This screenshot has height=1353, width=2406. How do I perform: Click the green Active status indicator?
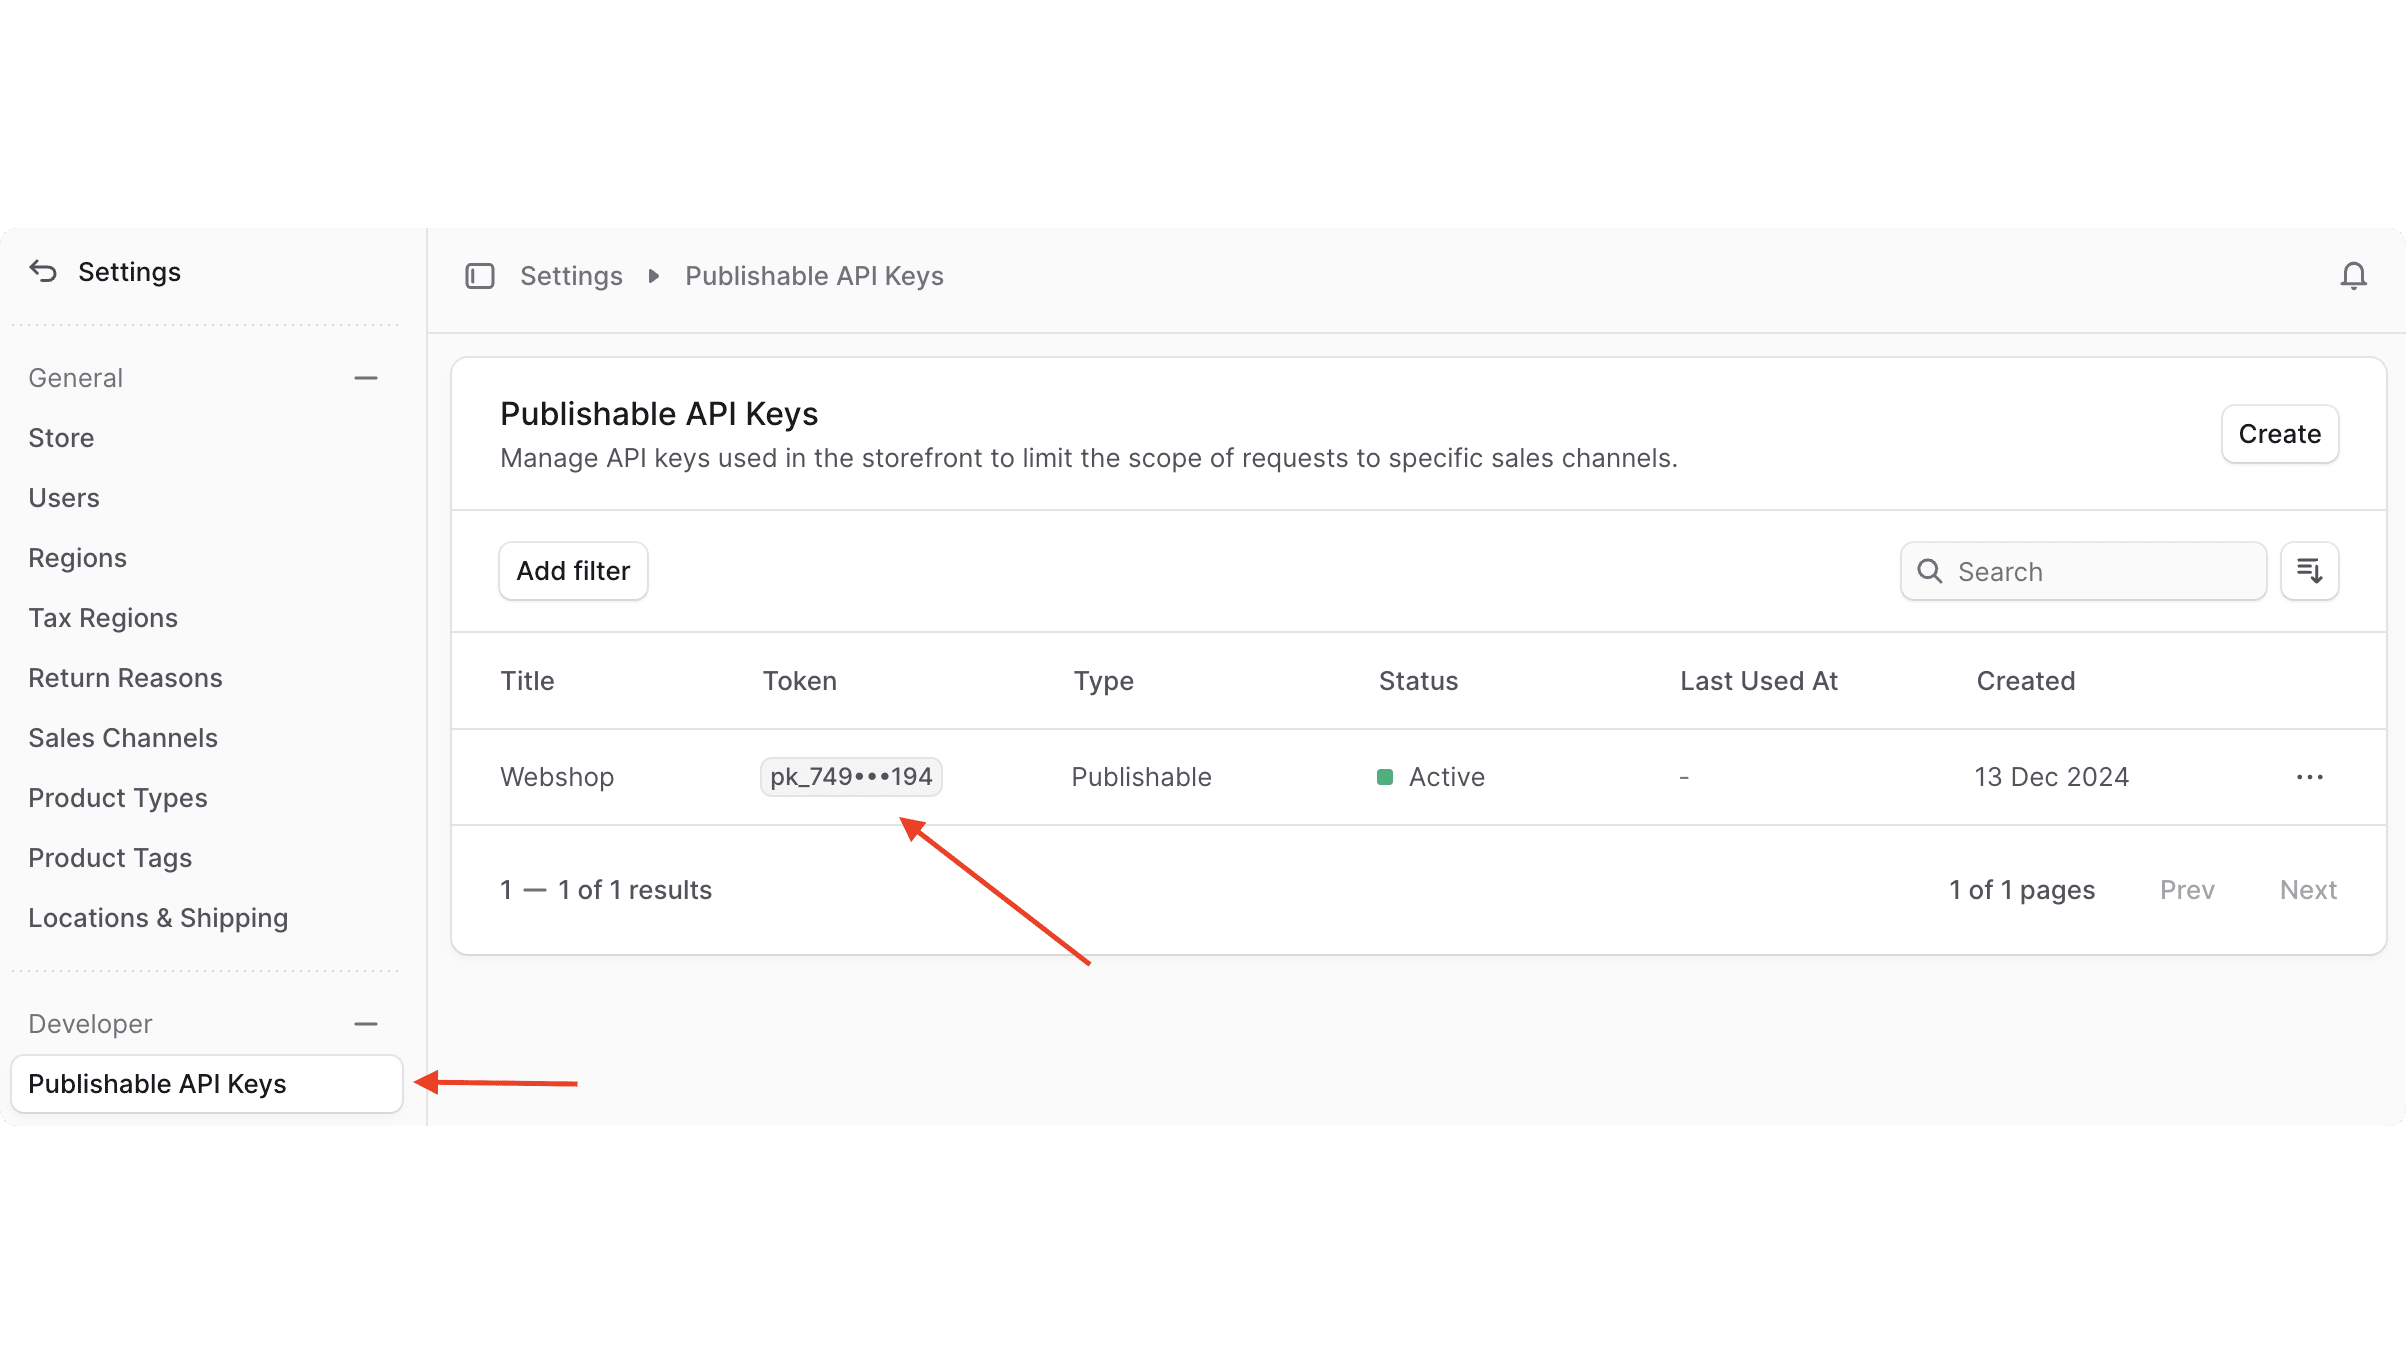[x=1386, y=776]
